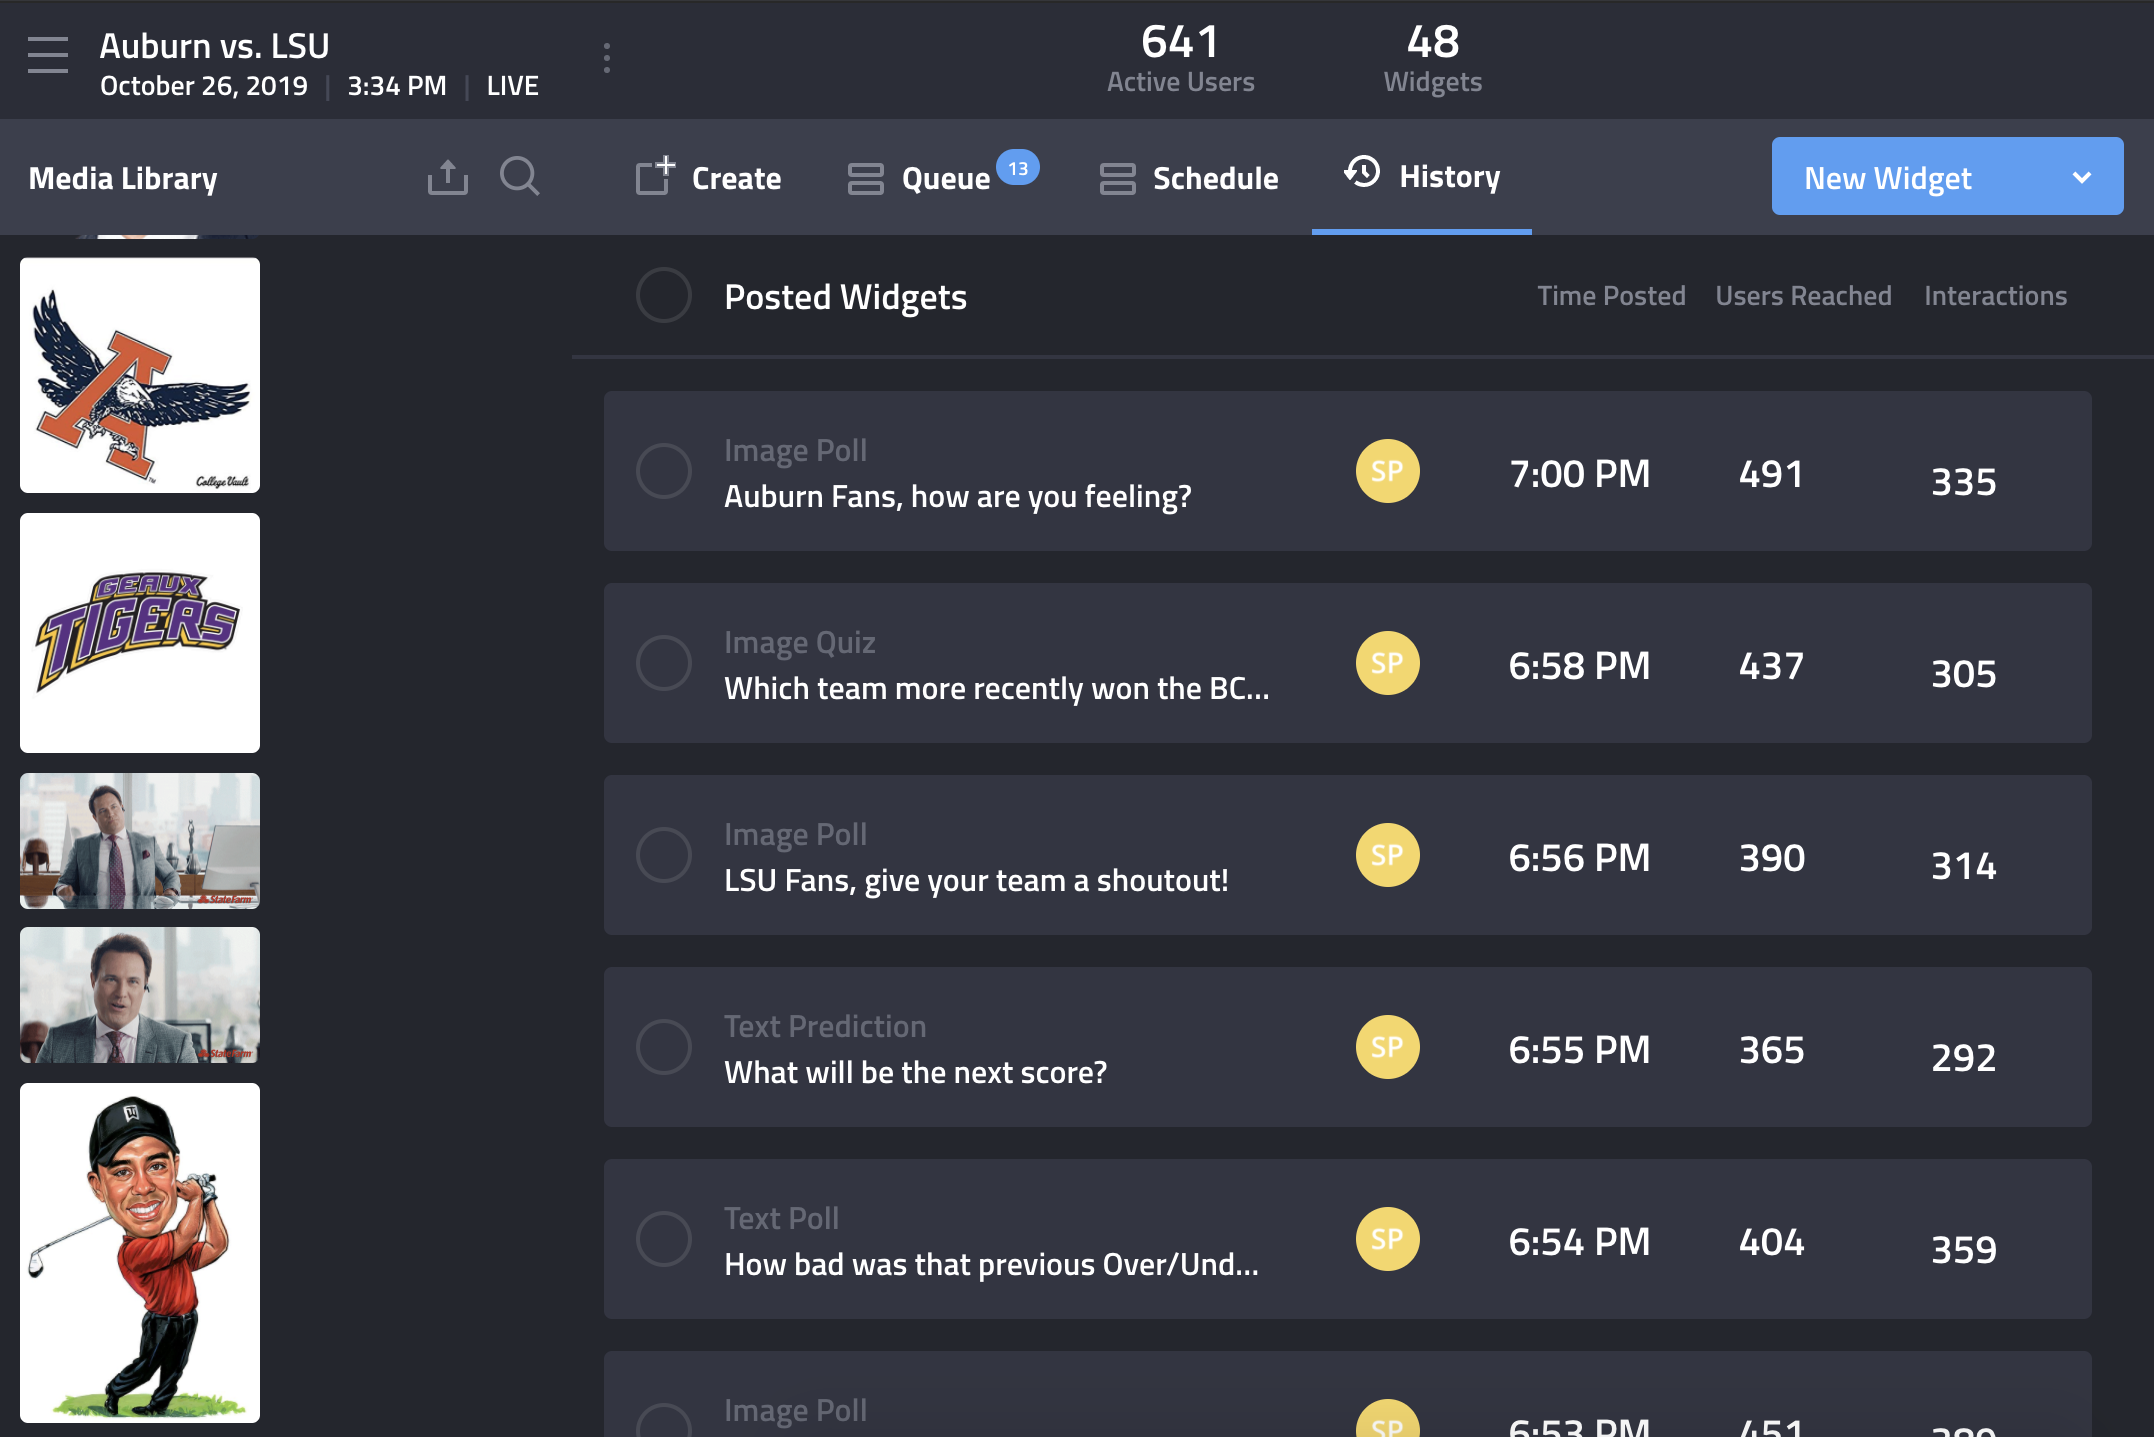Open the hamburger menu icon
The height and width of the screenshot is (1437, 2154).
pyautogui.click(x=47, y=55)
